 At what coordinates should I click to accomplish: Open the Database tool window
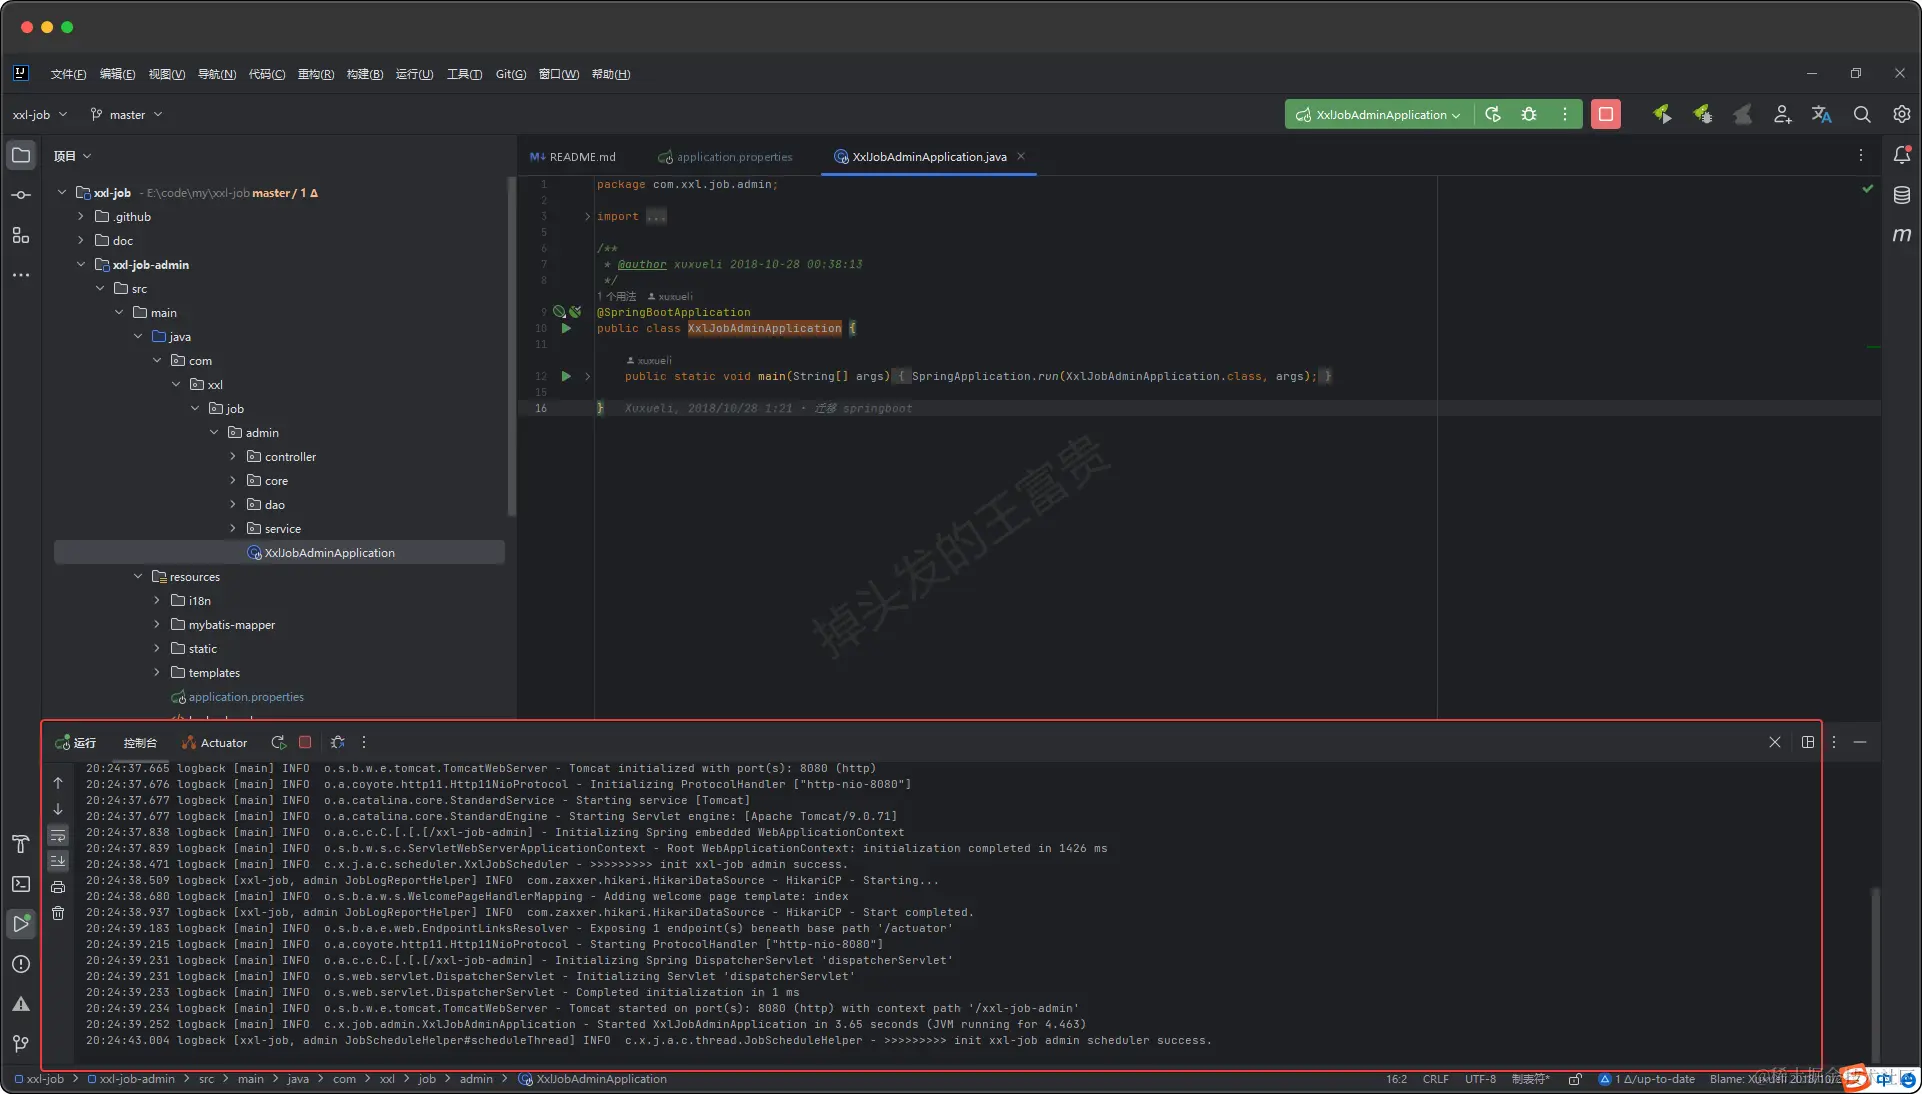(1901, 195)
